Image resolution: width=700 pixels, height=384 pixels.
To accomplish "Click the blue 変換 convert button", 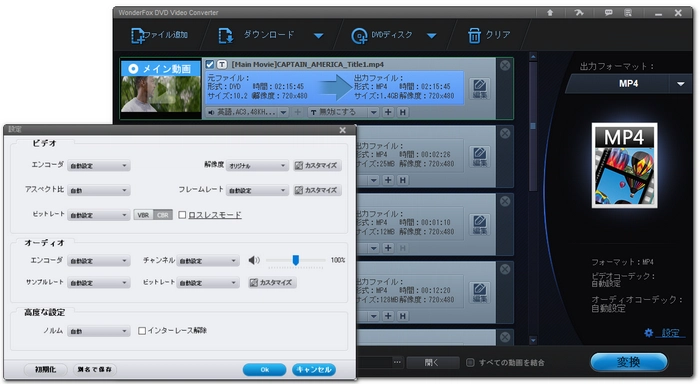I will point(629,362).
